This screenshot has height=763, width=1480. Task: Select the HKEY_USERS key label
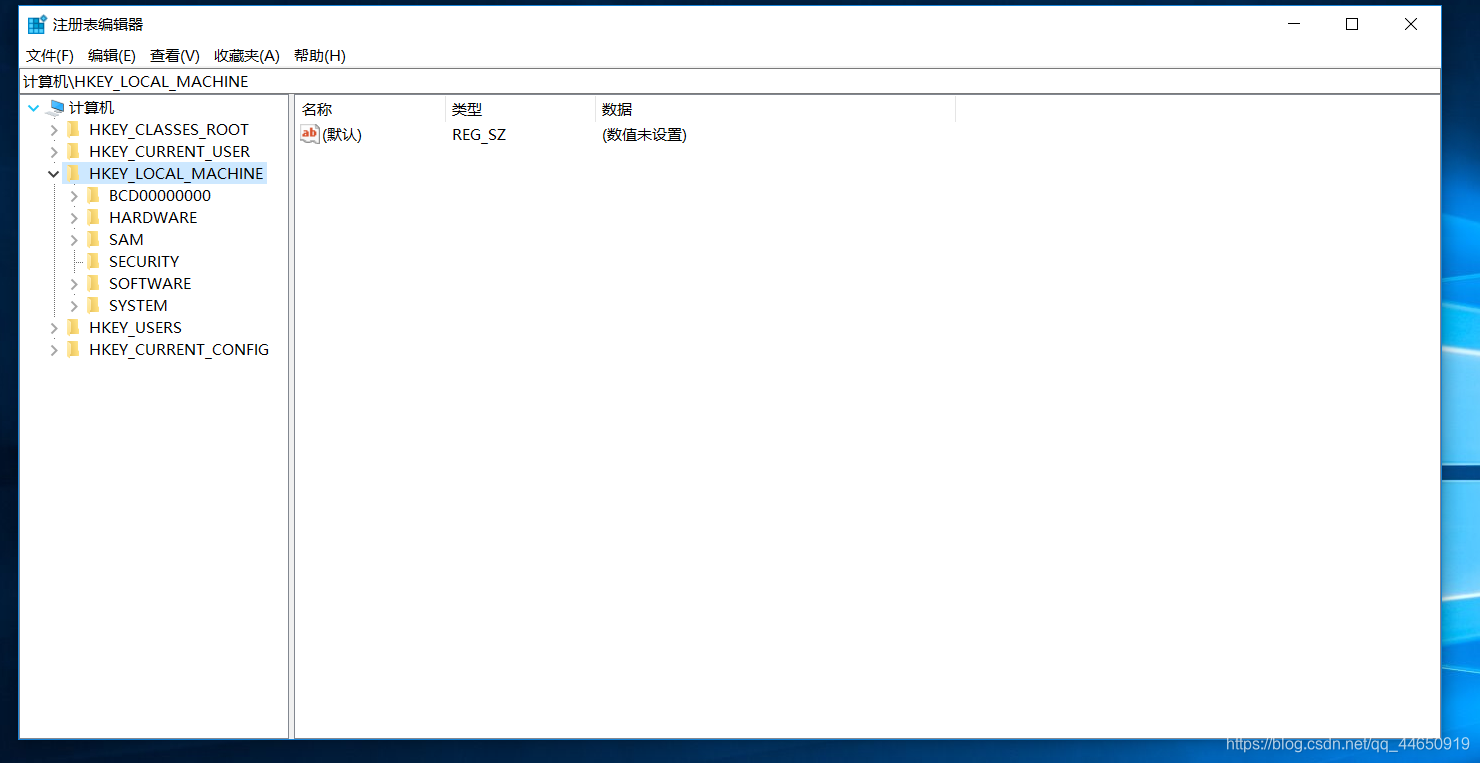click(135, 328)
